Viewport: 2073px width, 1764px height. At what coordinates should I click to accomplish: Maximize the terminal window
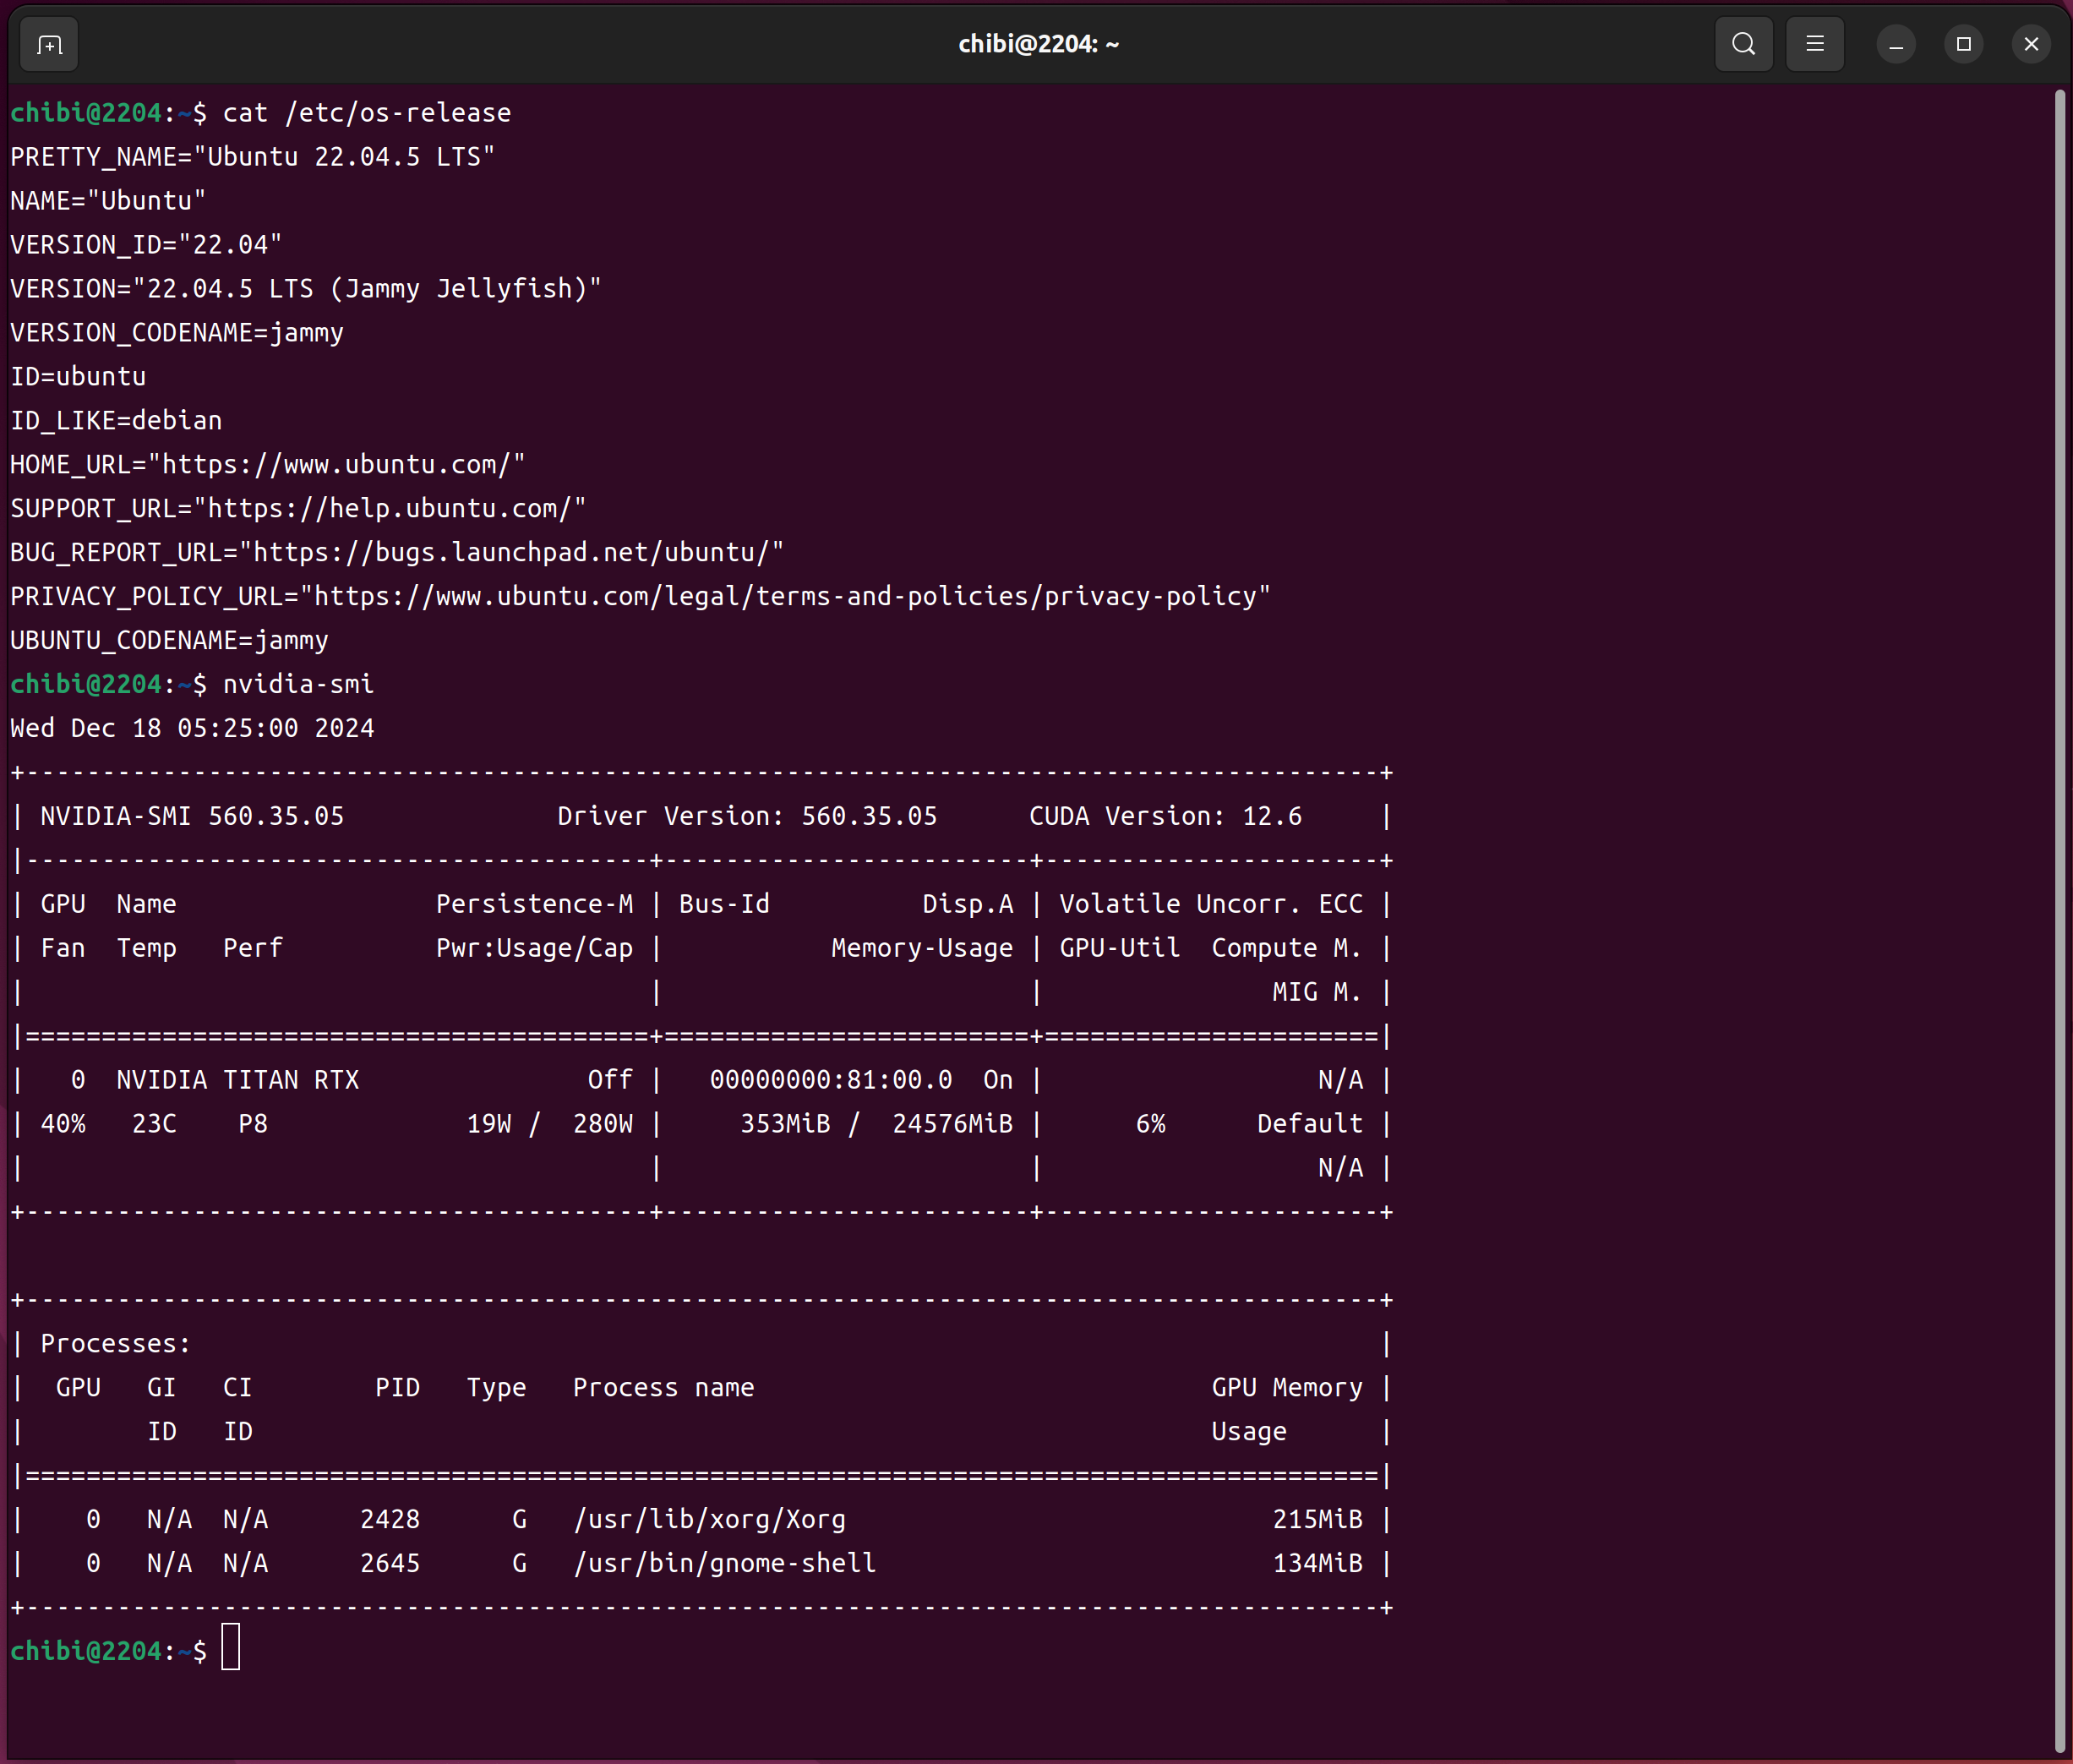[x=1963, y=45]
